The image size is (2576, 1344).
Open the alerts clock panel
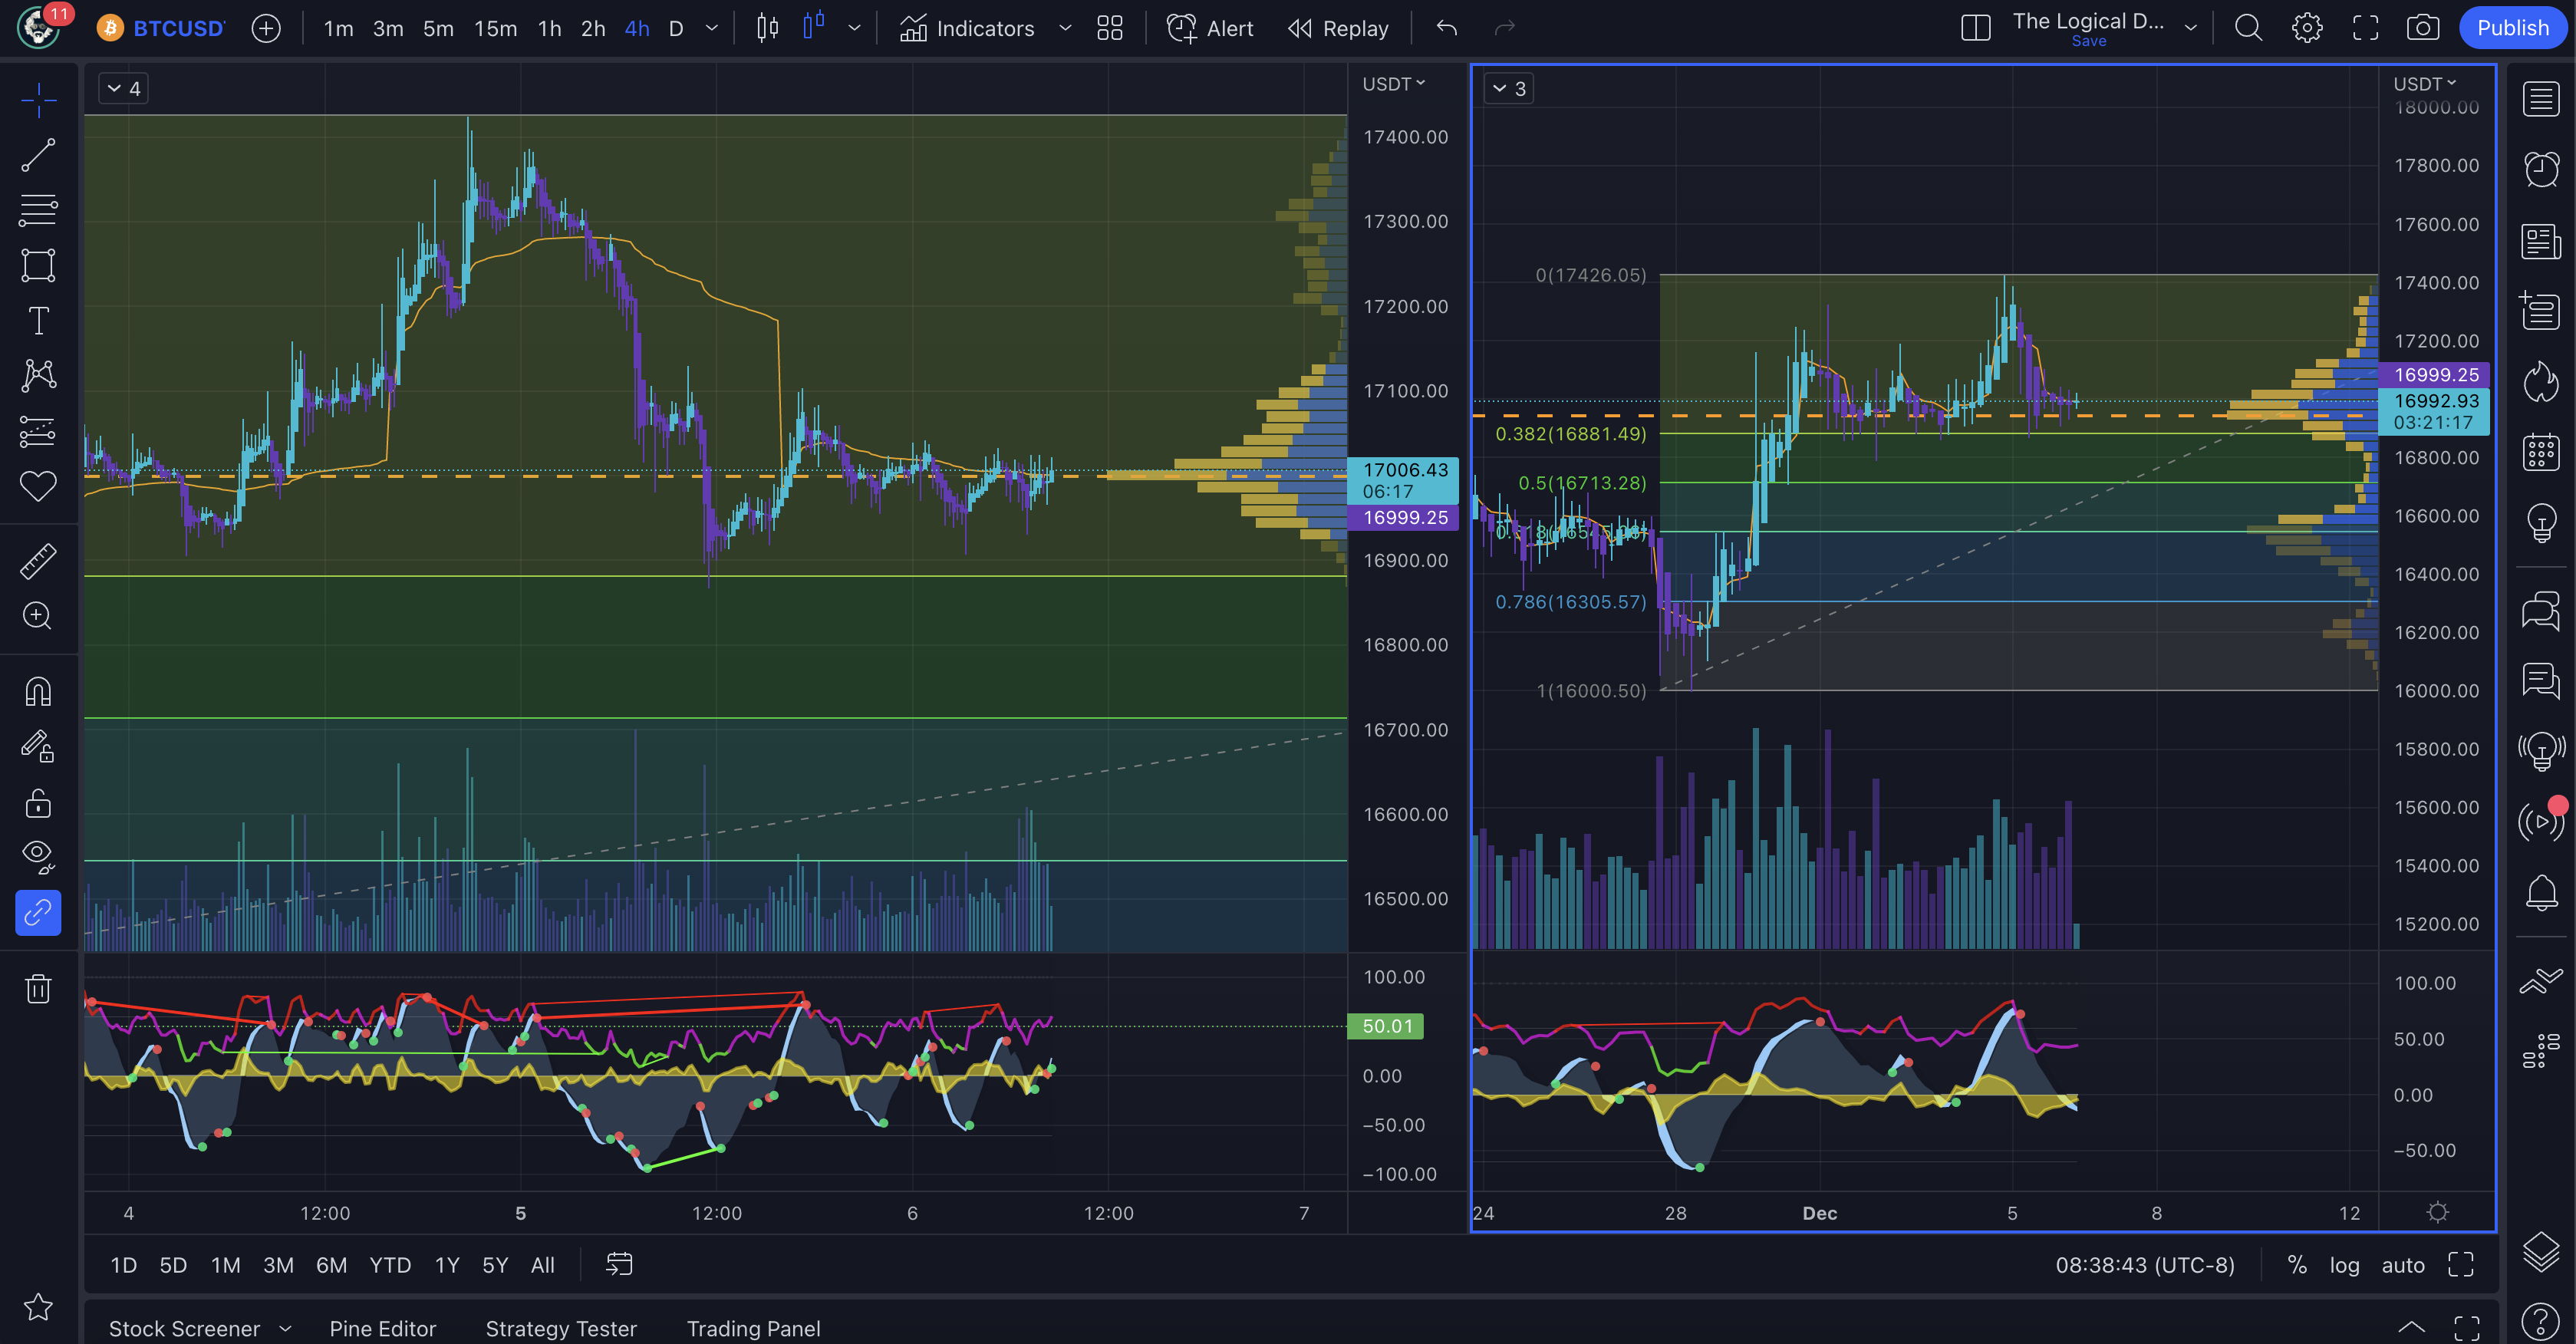click(2540, 169)
